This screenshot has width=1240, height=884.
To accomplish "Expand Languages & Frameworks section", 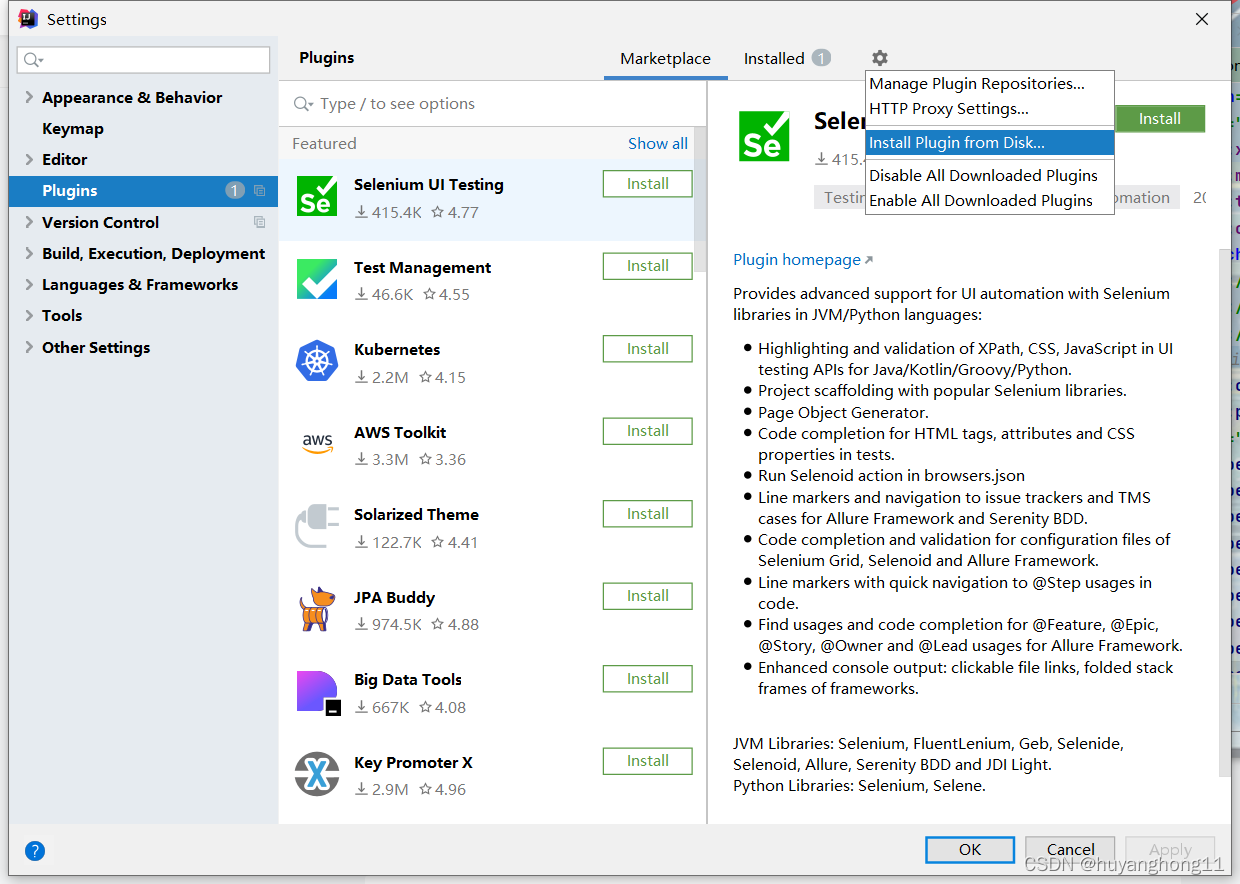I will pos(29,284).
